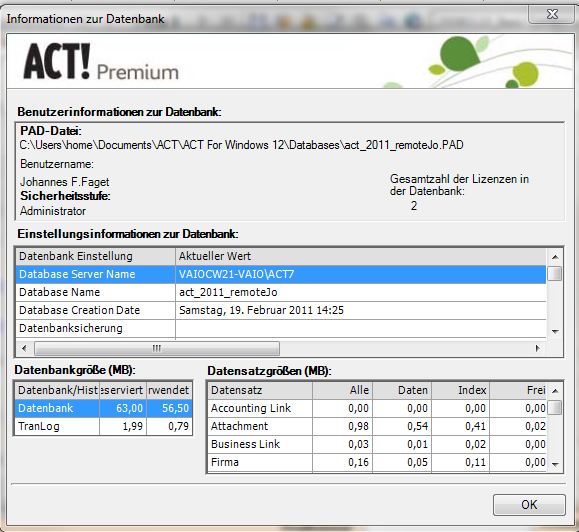Select the Attachment record row

pyautogui.click(x=377, y=426)
